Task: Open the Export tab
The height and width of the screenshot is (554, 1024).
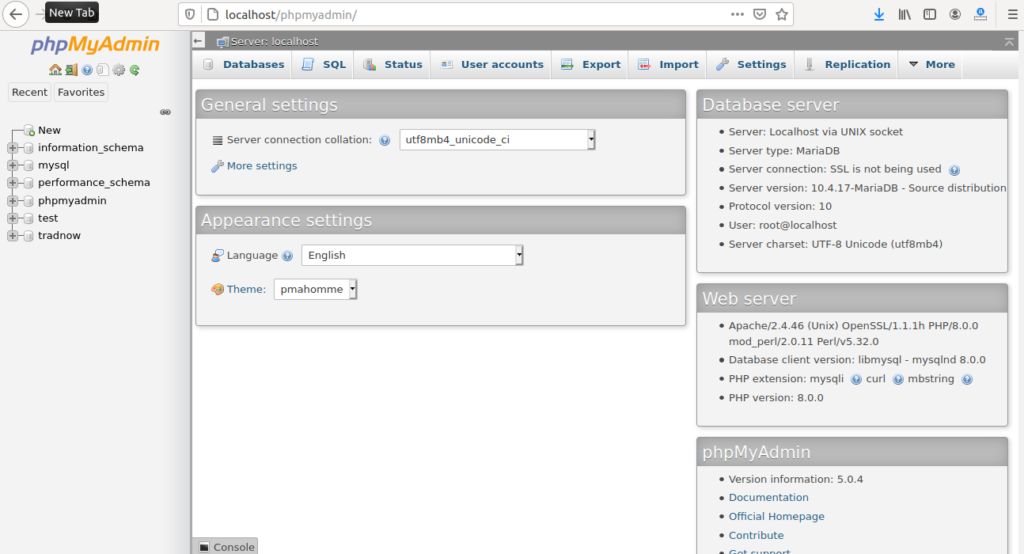Action: [x=591, y=65]
